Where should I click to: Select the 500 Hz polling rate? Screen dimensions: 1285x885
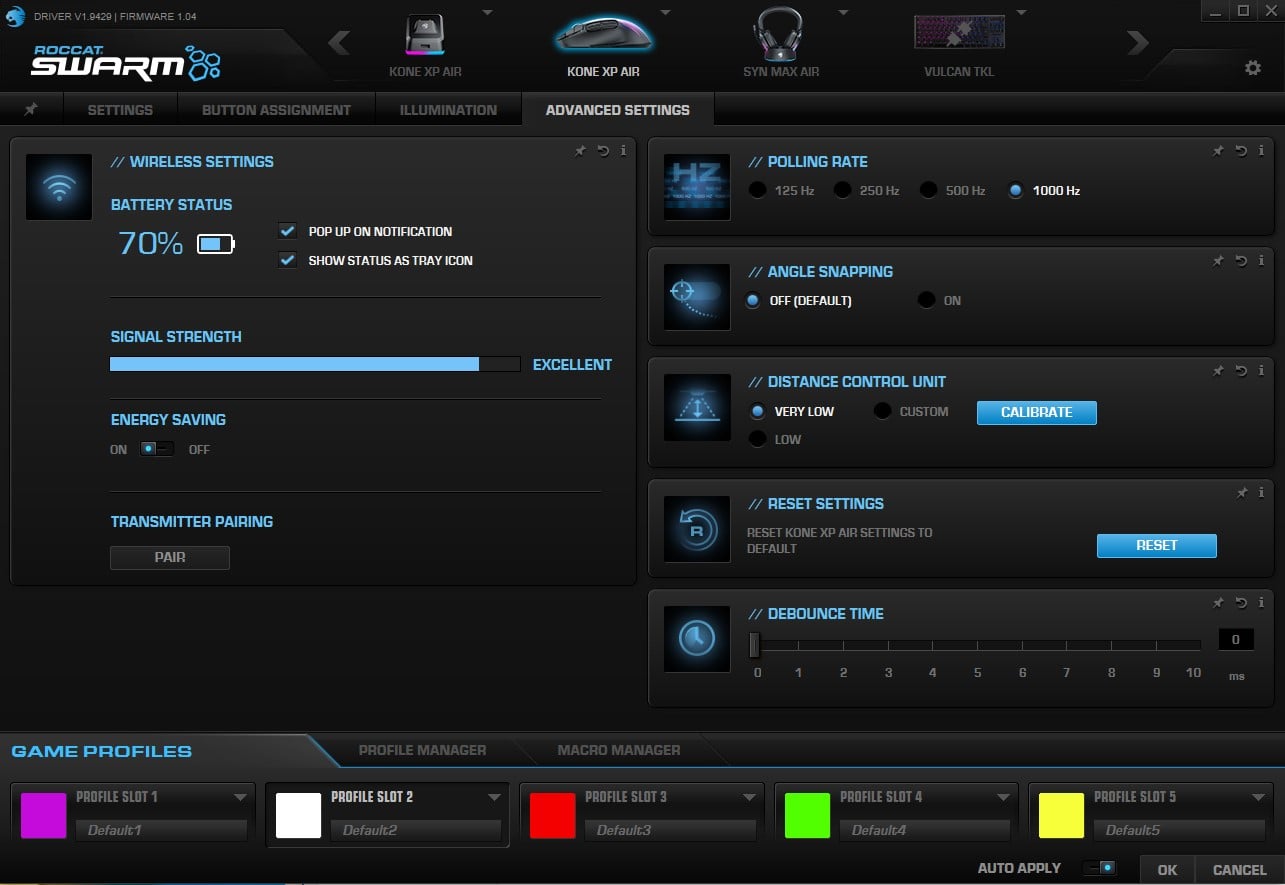(929, 190)
